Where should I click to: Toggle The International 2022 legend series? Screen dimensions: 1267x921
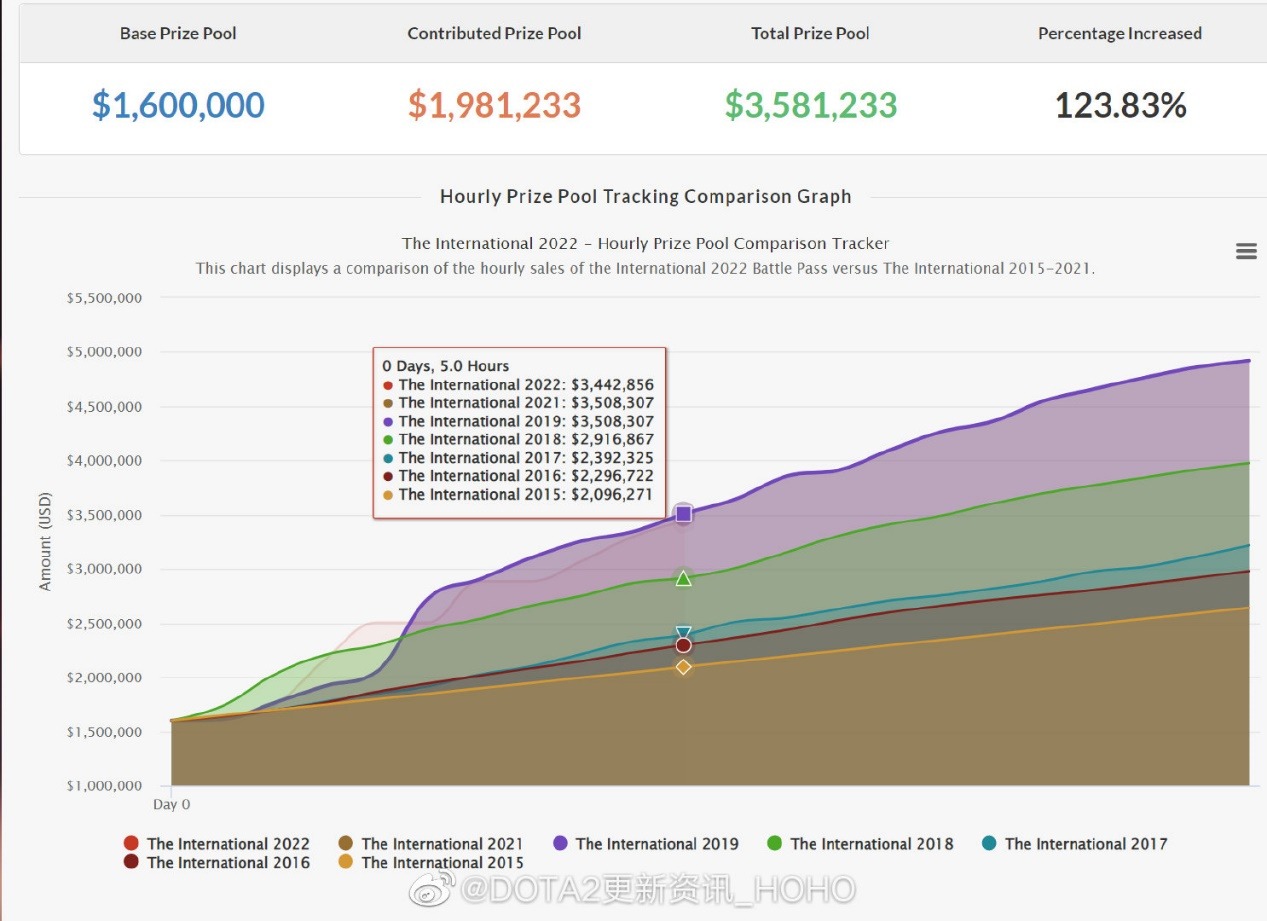click(217, 844)
